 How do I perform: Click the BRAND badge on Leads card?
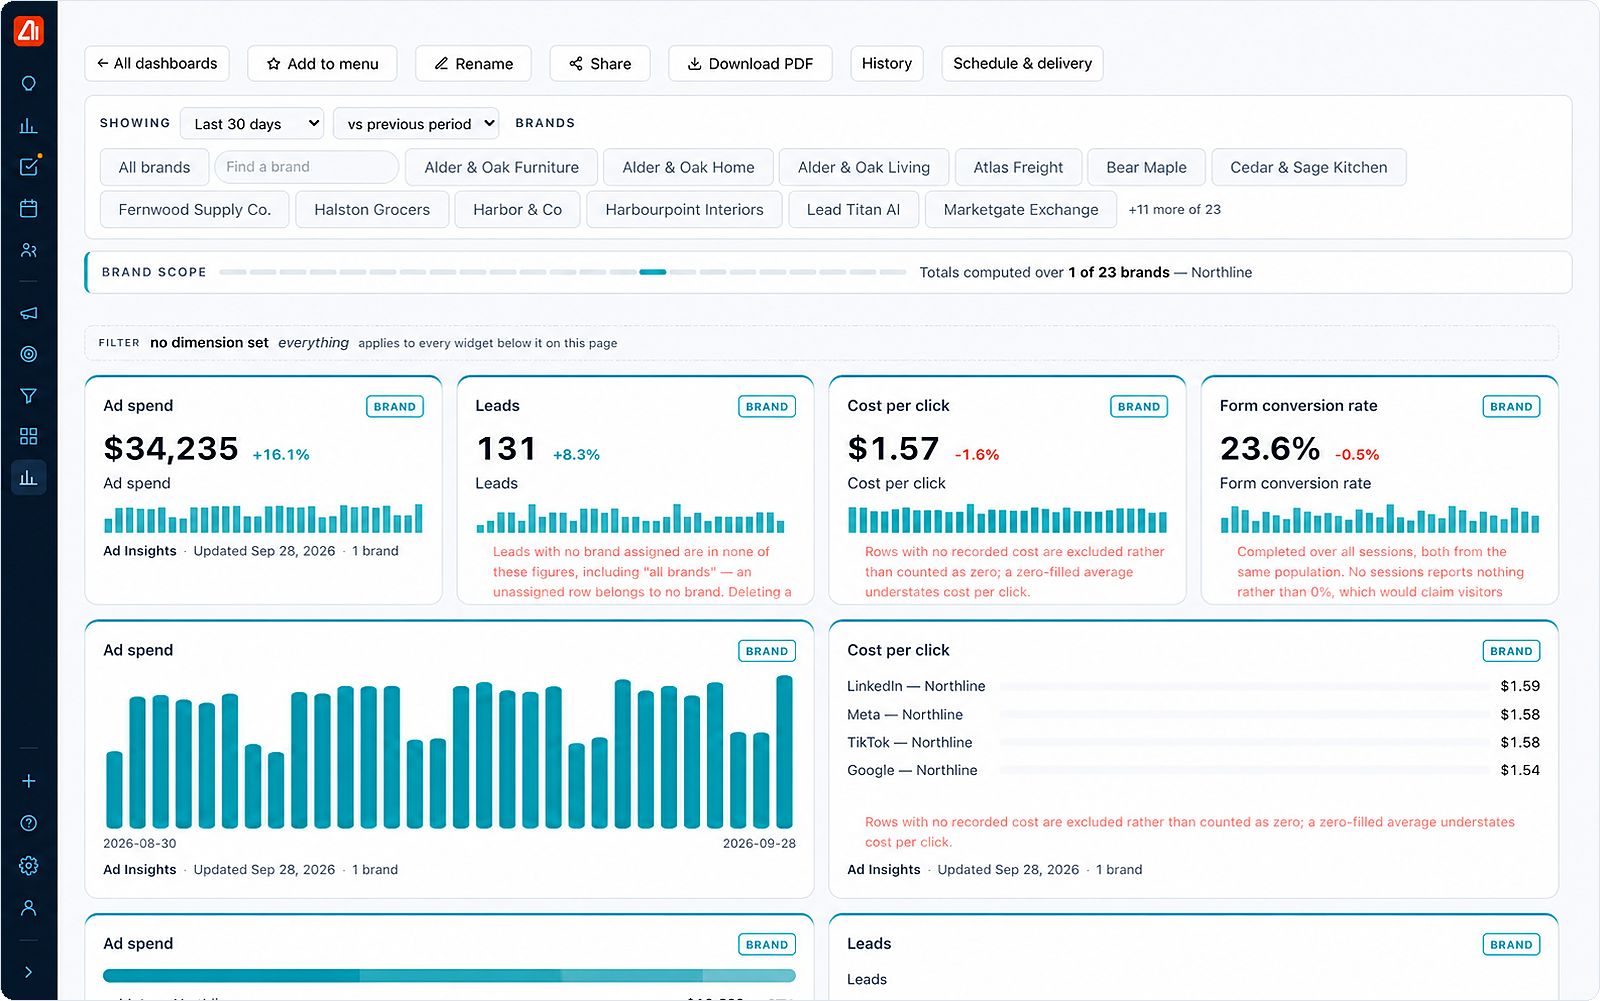[x=767, y=407]
